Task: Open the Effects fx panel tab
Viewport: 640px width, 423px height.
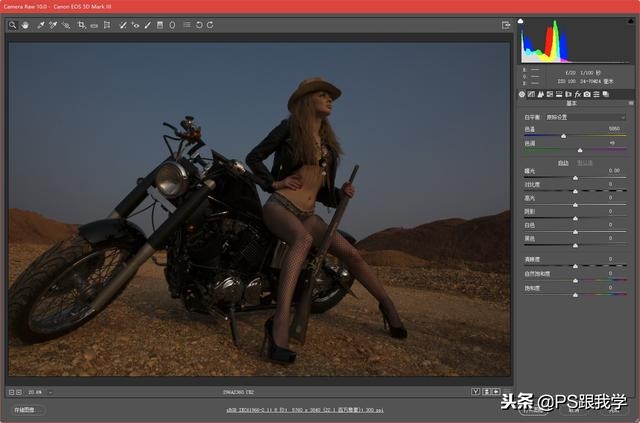Action: point(578,94)
